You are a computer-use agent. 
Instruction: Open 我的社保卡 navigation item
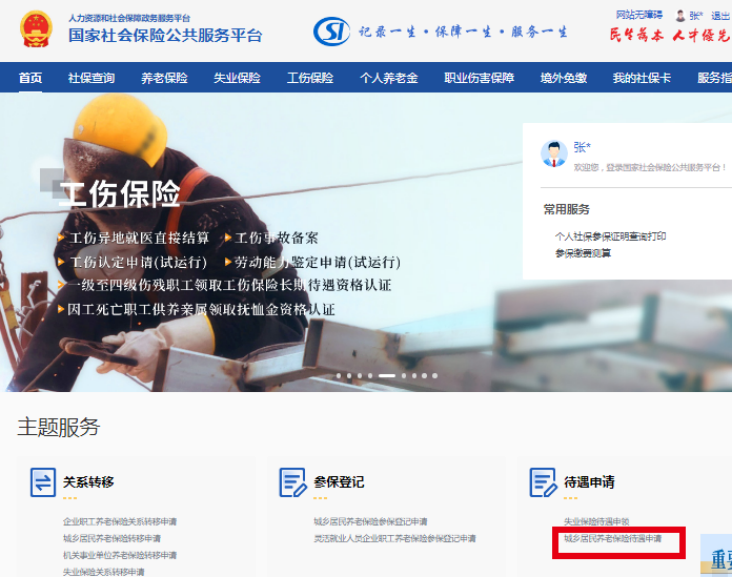coord(642,78)
